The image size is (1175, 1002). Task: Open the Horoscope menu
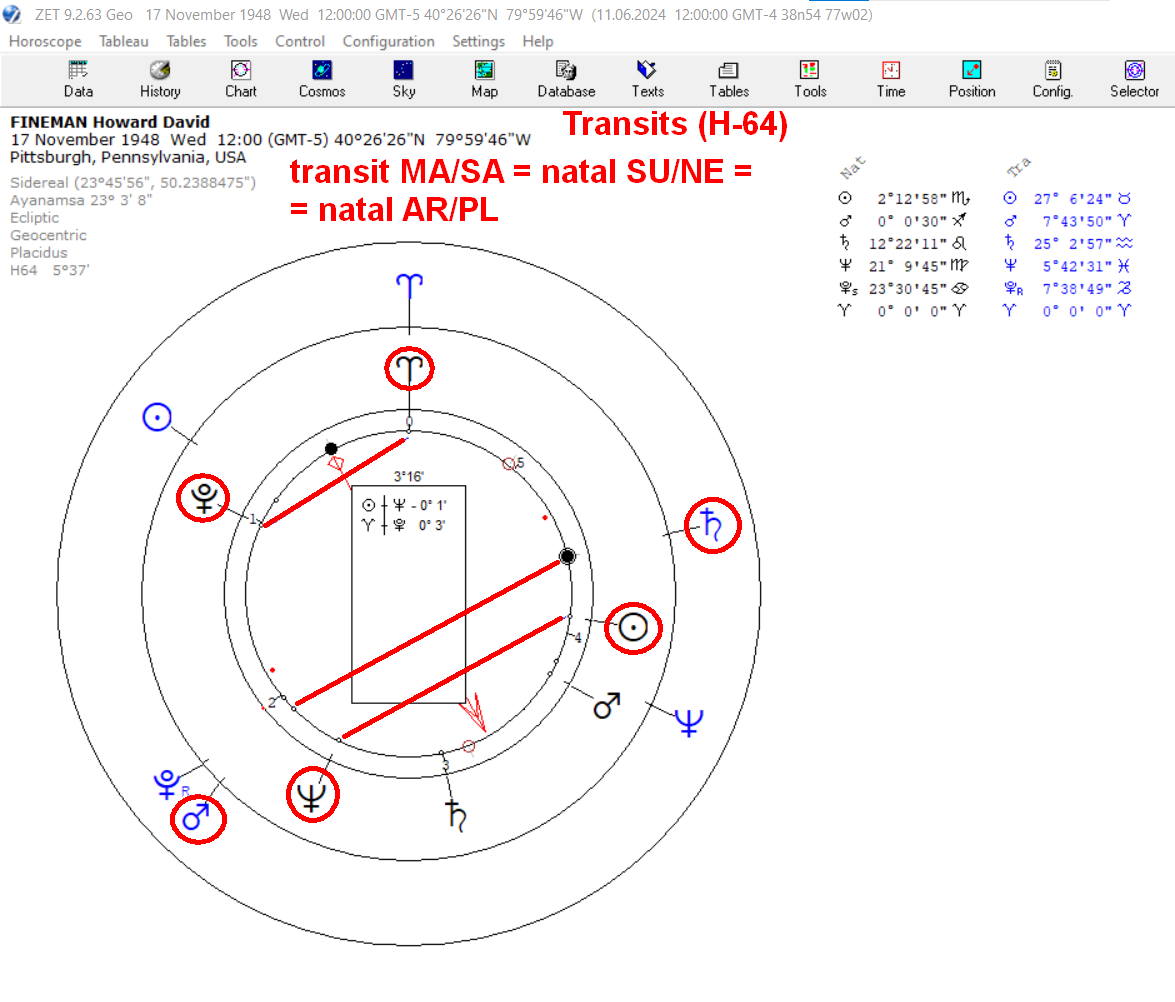point(45,41)
